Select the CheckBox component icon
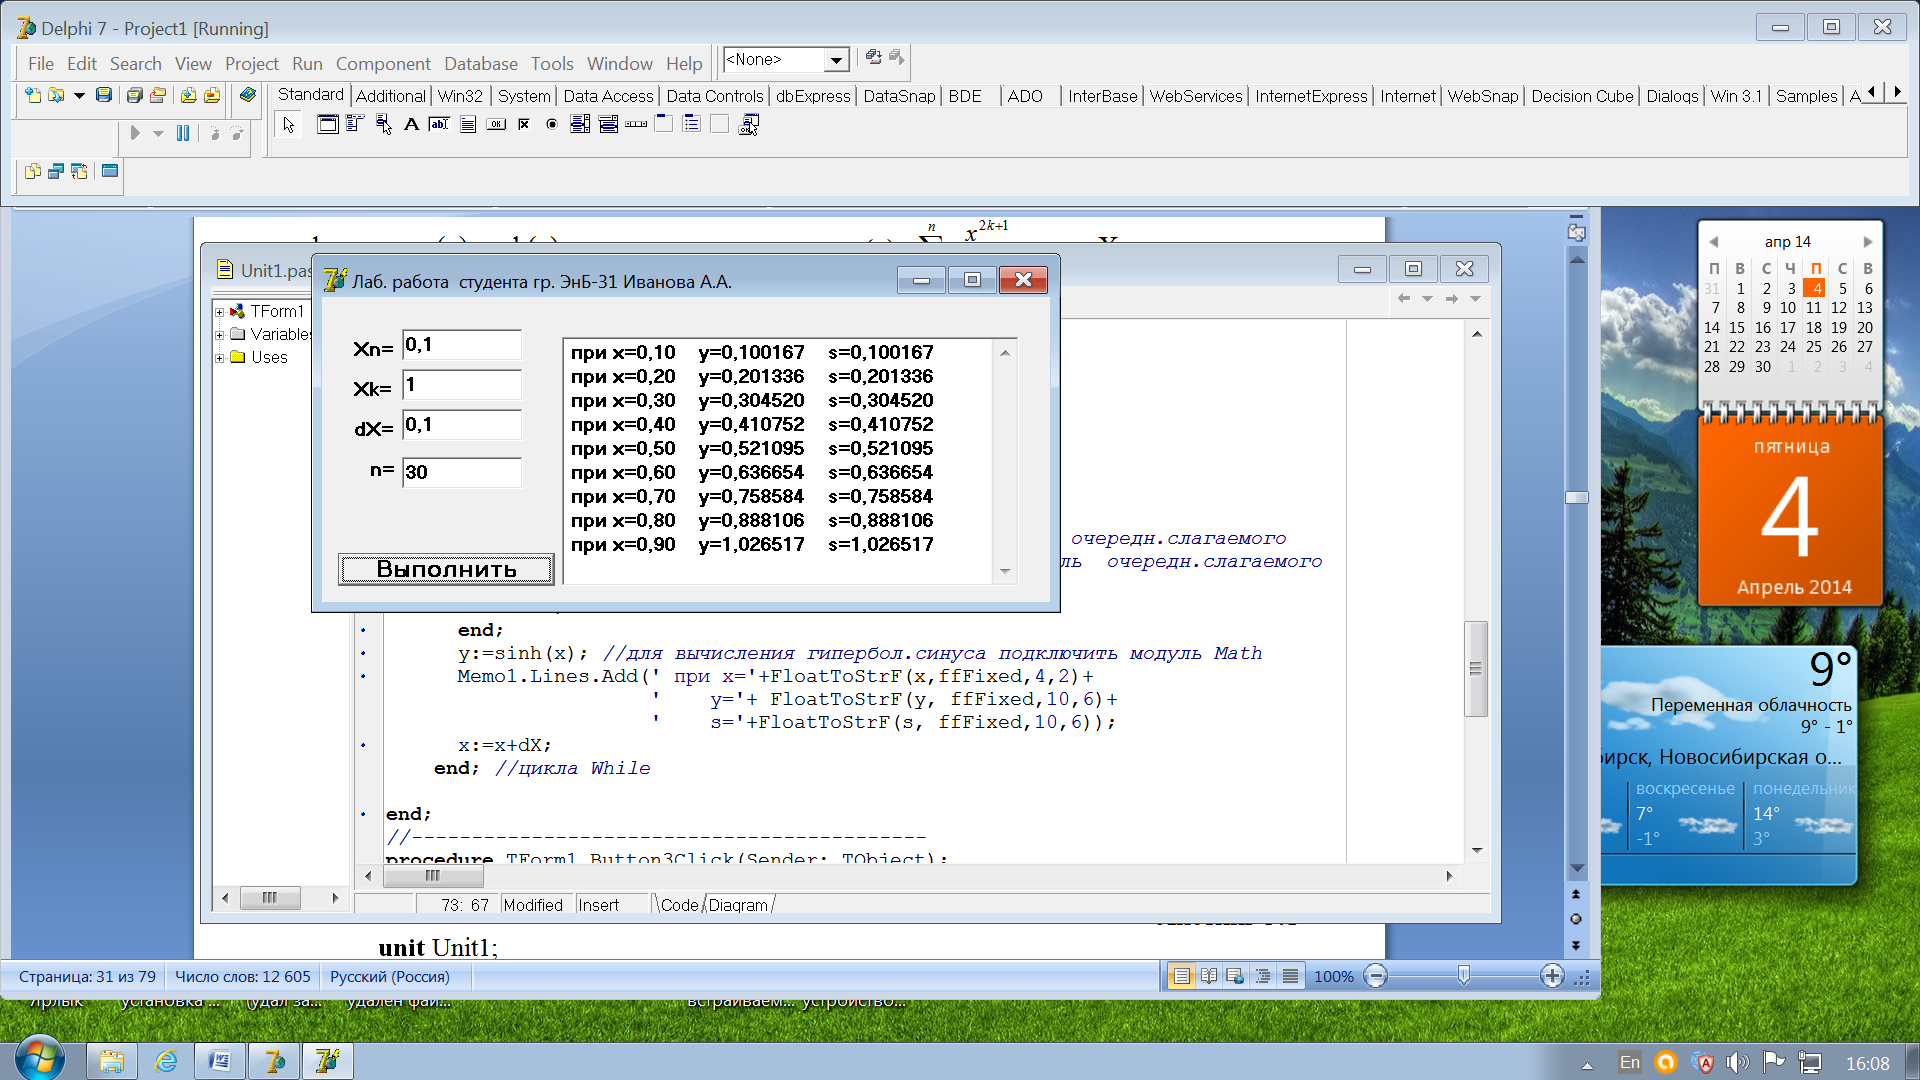The height and width of the screenshot is (1080, 1920). [x=524, y=124]
